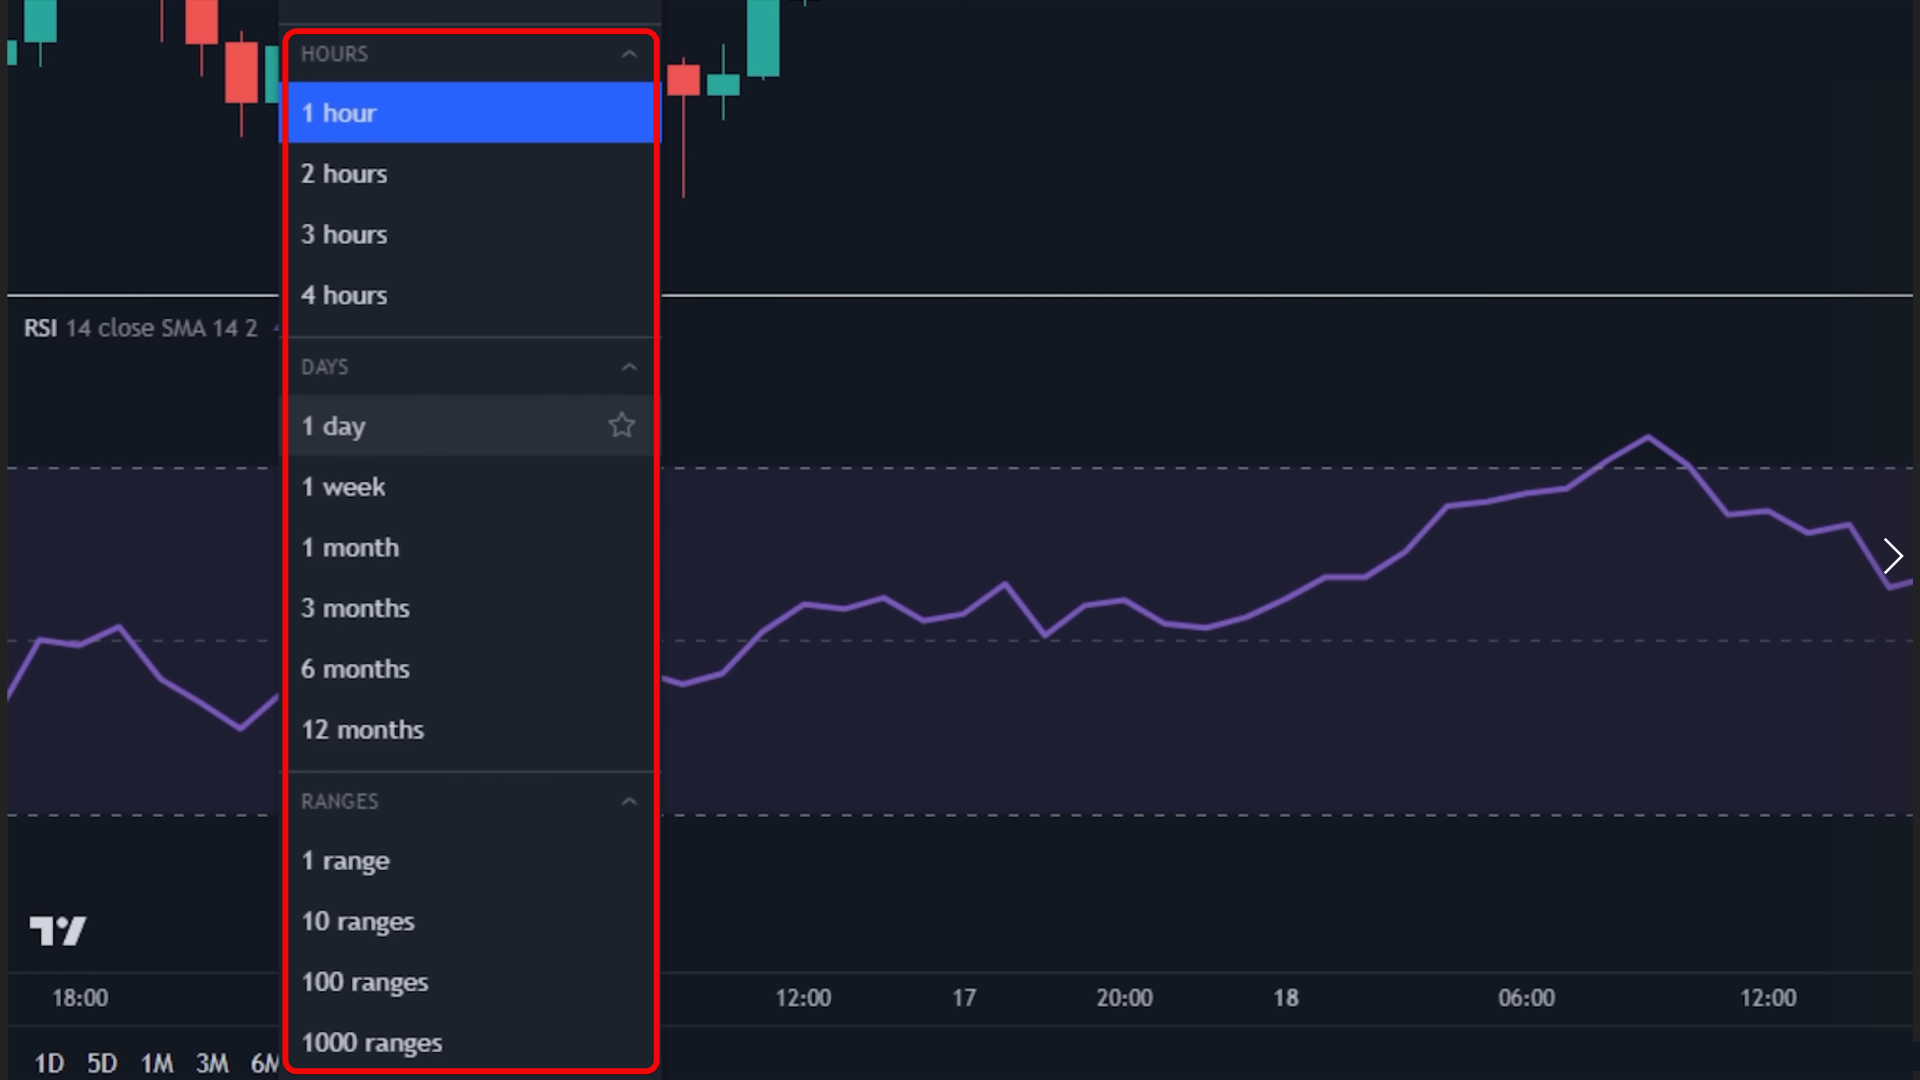Collapse the HOURS section
Screen dimensions: 1920x1080
(x=629, y=54)
